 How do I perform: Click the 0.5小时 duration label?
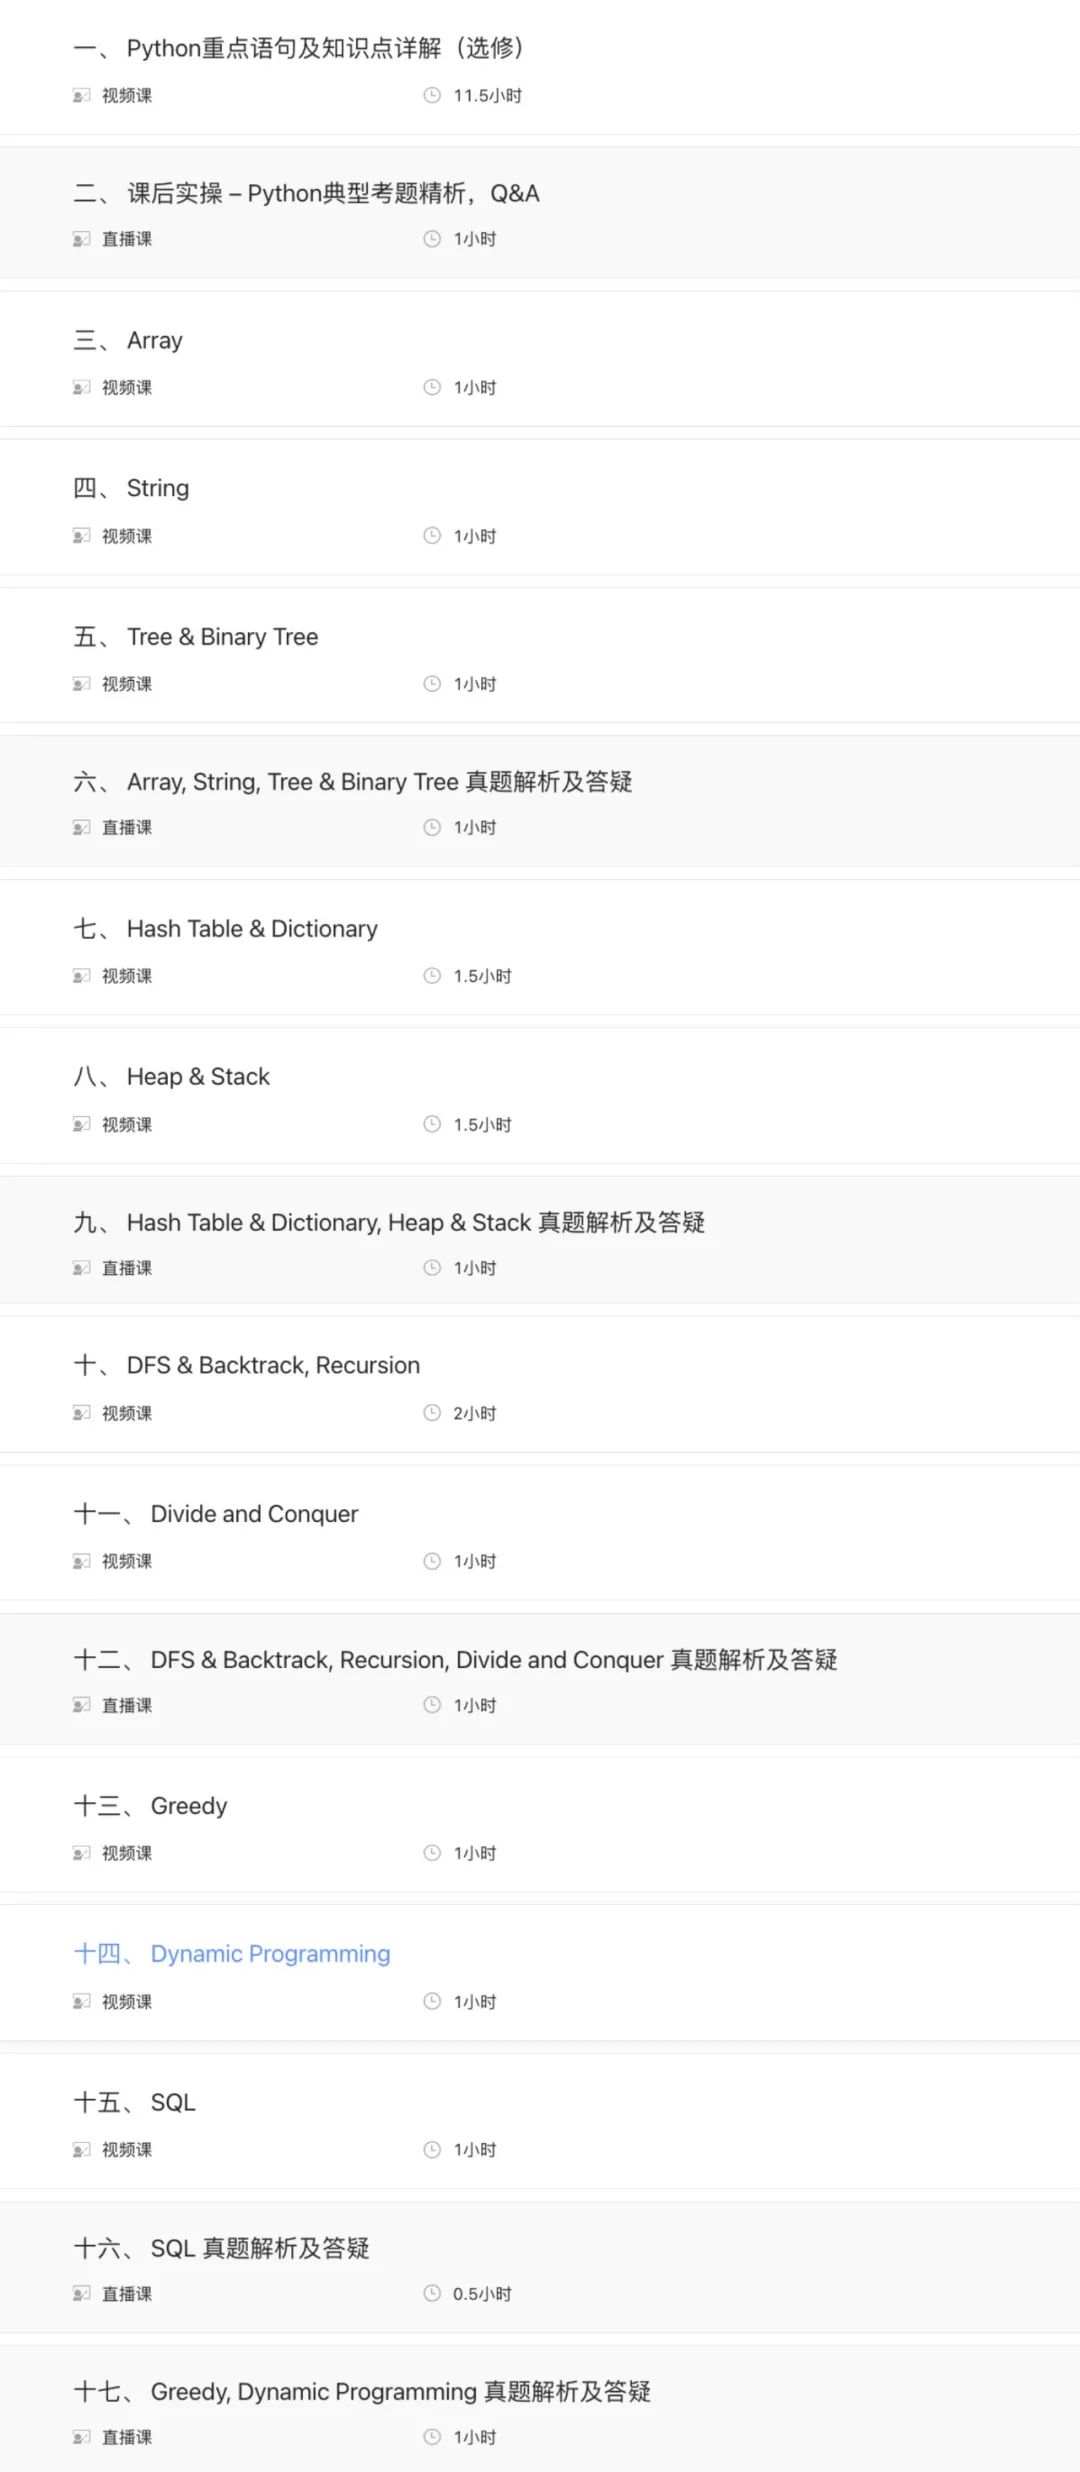(482, 2293)
